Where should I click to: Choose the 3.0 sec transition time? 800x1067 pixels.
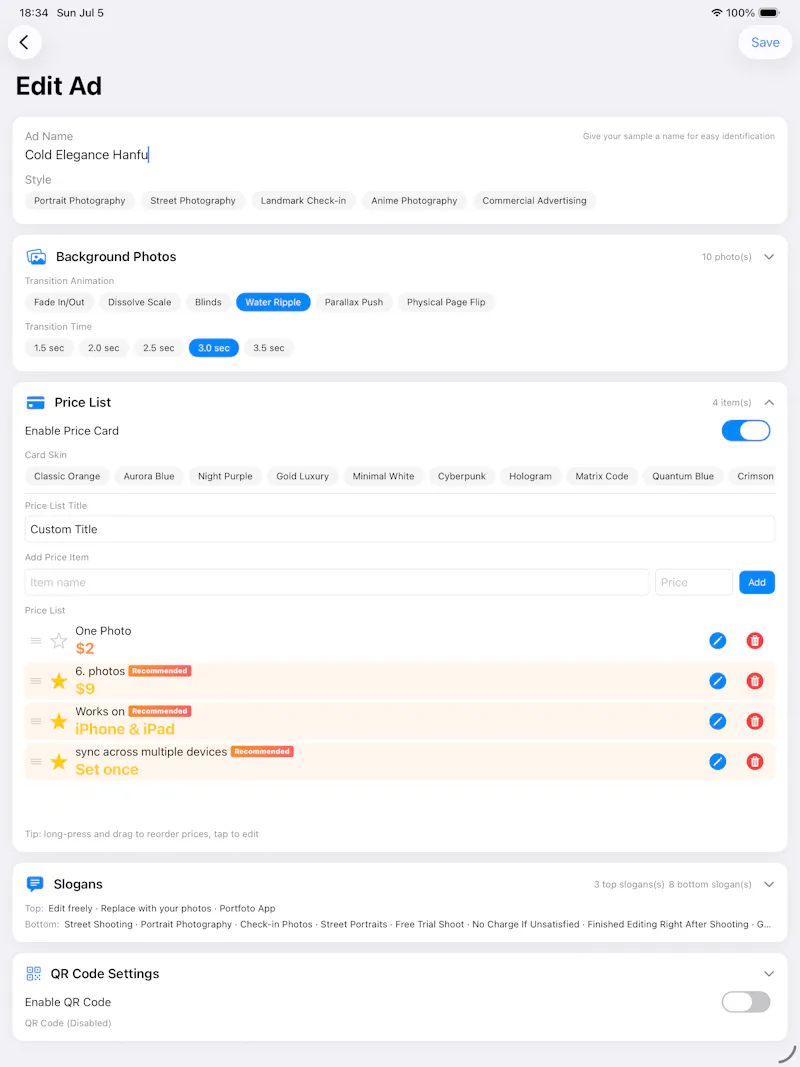tap(214, 348)
